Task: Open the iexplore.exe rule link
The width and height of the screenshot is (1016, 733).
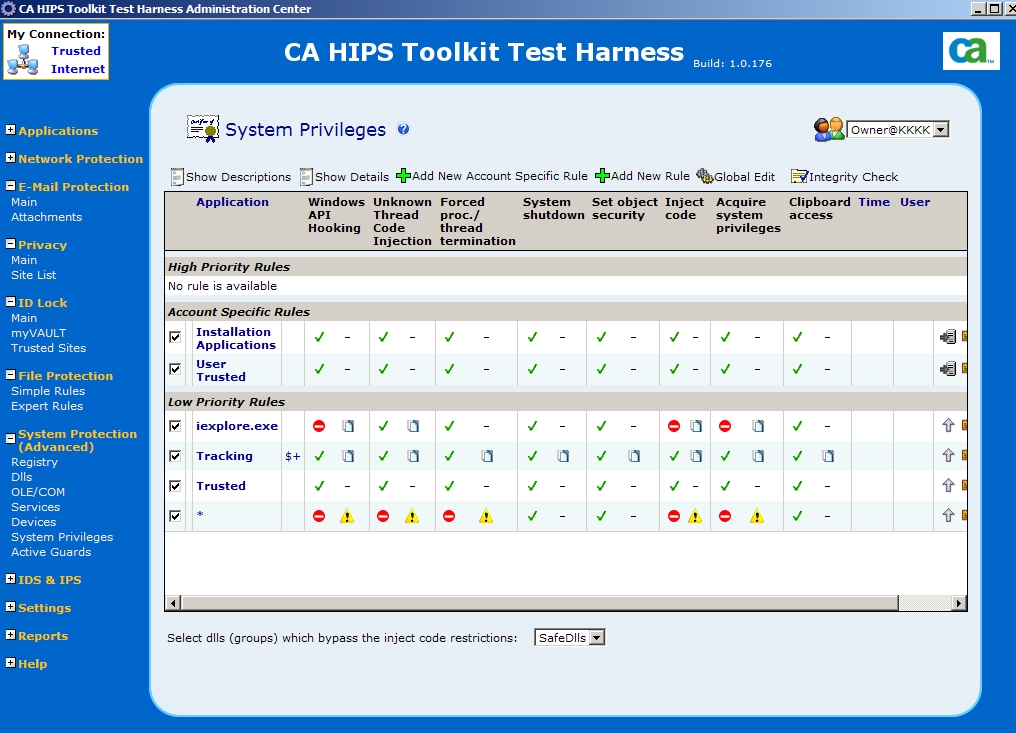Action: [x=237, y=426]
